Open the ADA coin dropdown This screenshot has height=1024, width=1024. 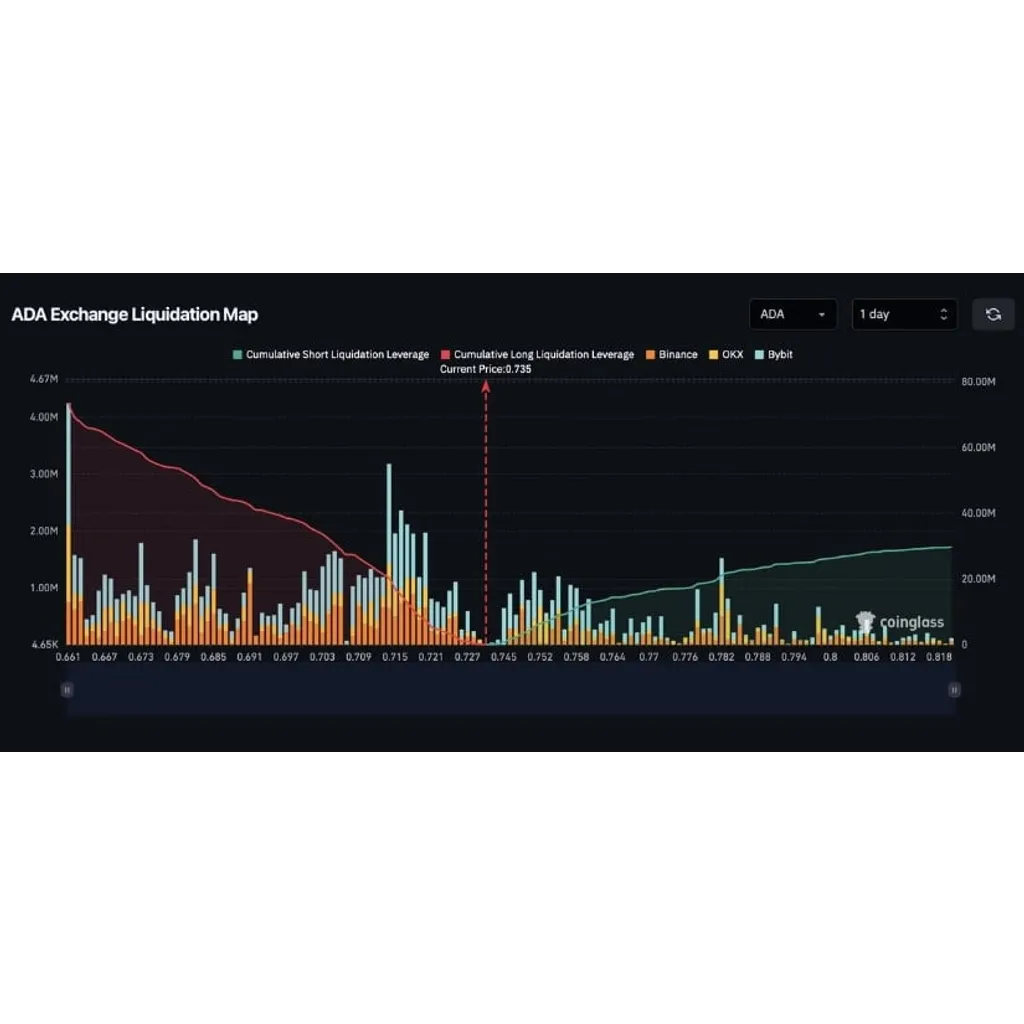point(793,314)
